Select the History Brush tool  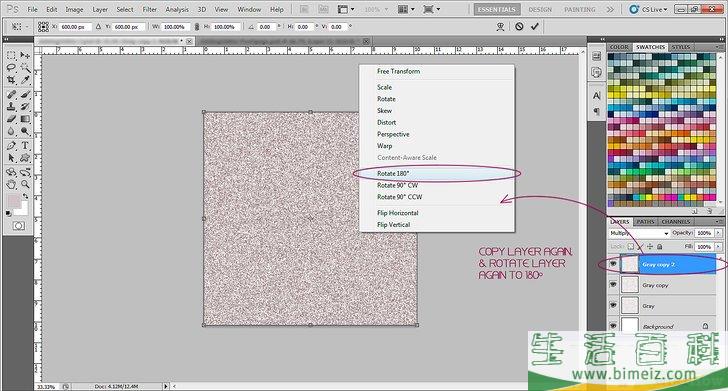(x=25, y=107)
